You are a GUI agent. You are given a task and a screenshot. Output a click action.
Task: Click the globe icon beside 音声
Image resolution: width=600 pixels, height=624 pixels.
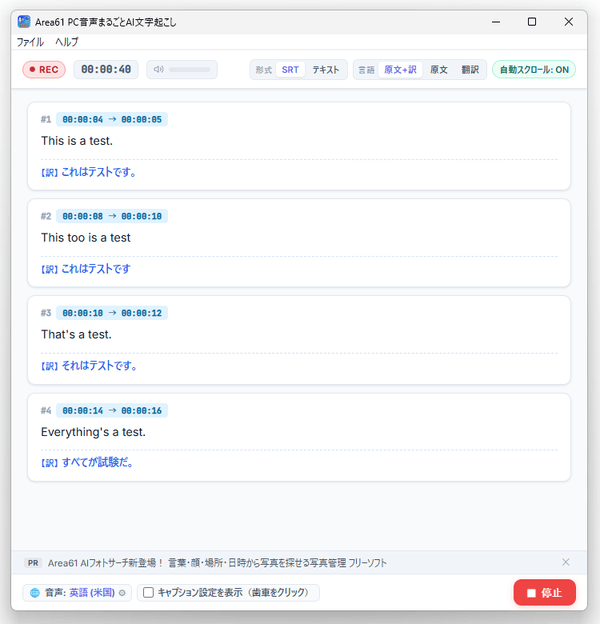(35, 593)
